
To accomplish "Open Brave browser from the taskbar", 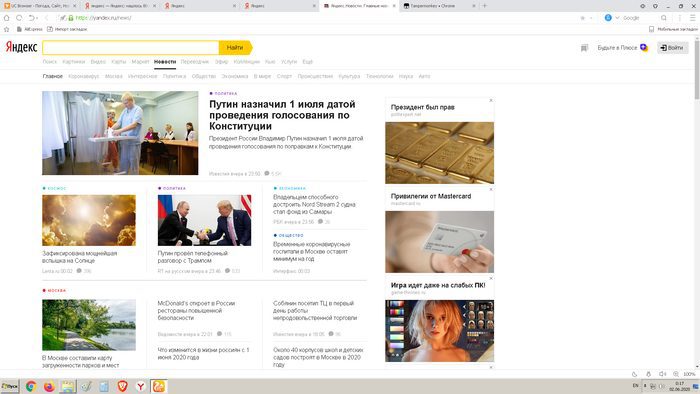I will coord(122,386).
